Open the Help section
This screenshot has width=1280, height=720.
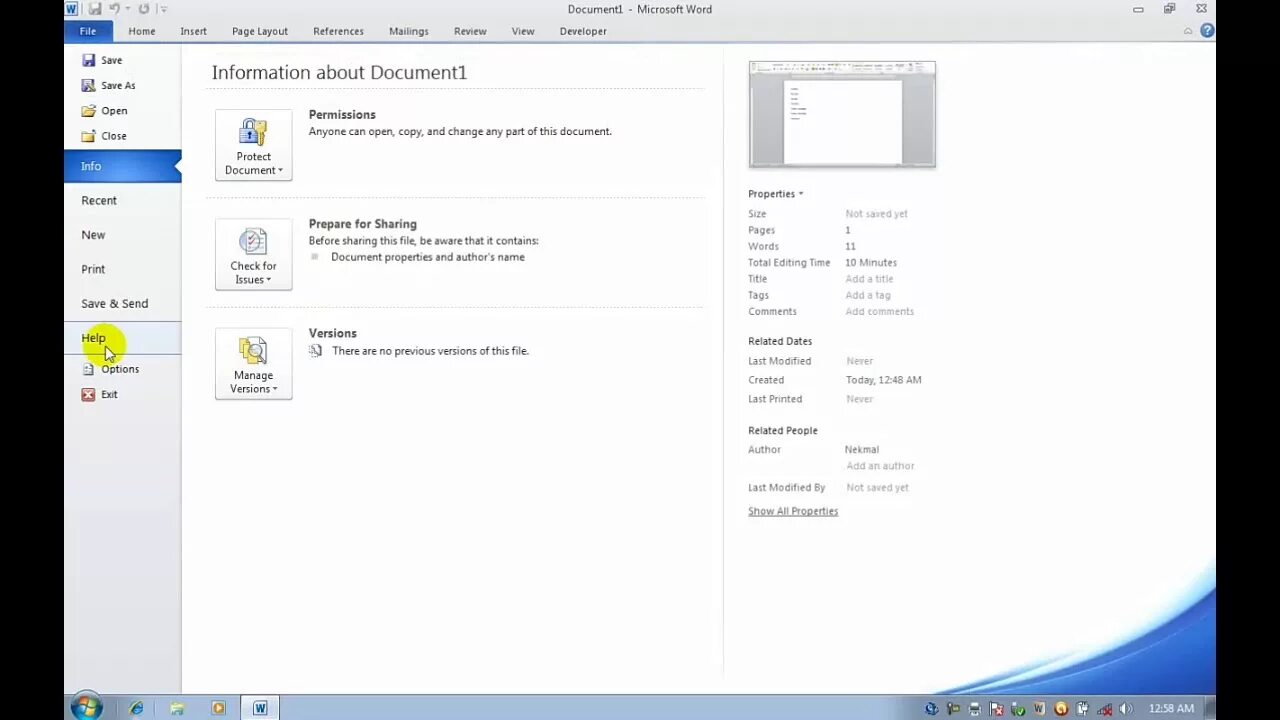122,338
